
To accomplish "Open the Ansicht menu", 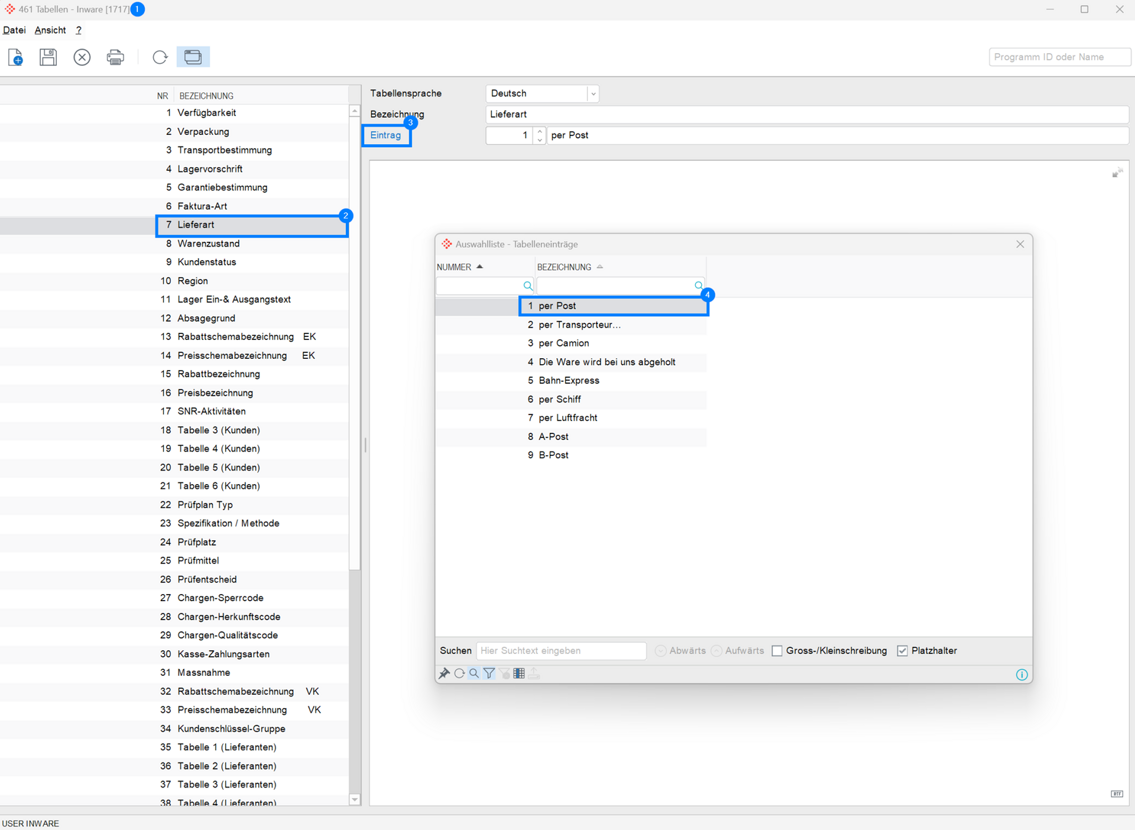I will [50, 31].
